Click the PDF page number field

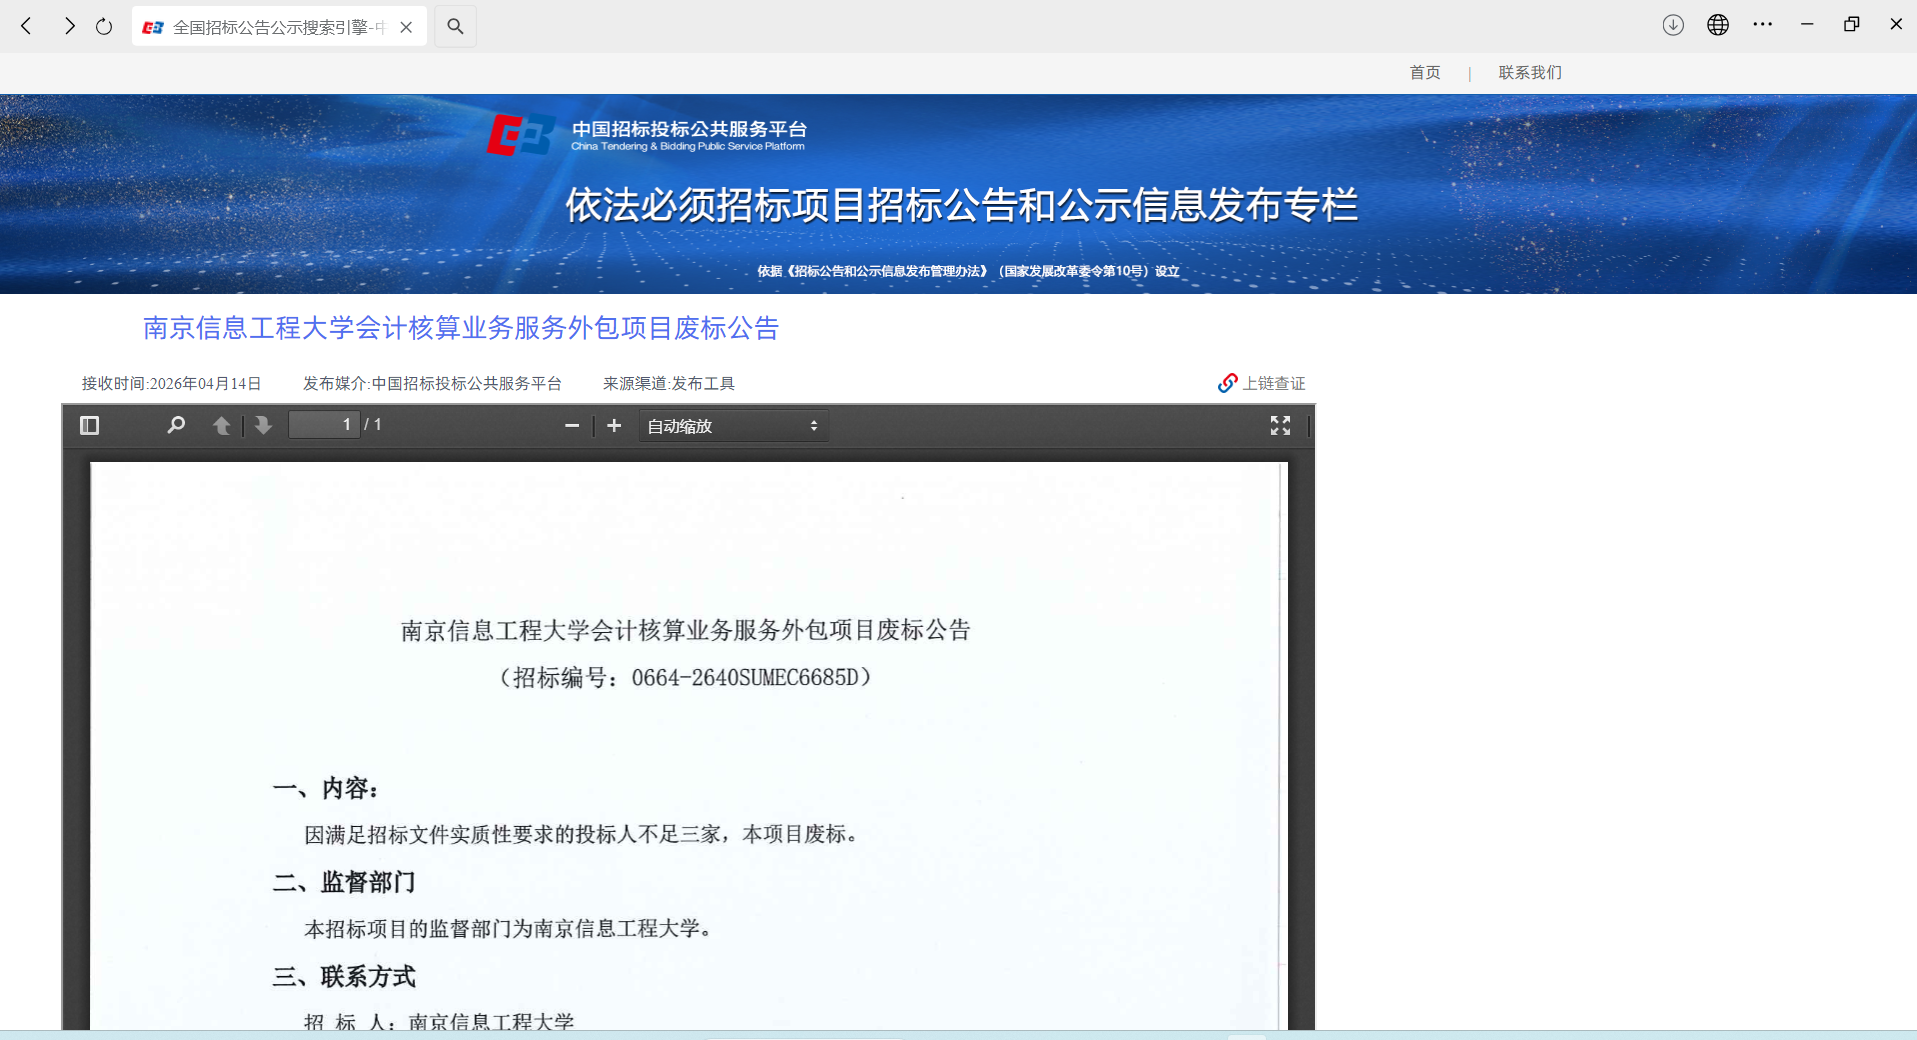pyautogui.click(x=324, y=425)
